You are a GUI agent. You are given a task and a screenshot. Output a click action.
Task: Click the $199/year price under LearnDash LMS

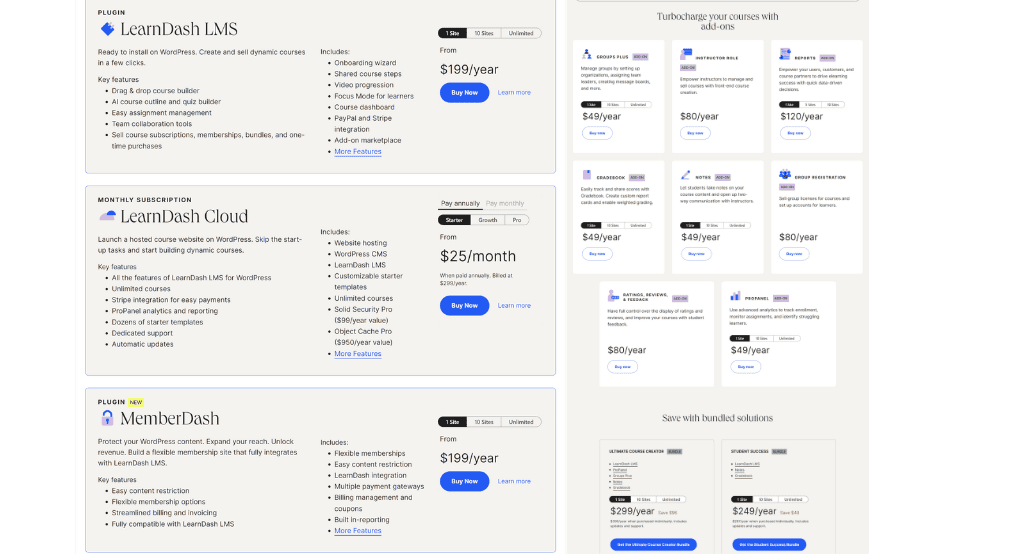[469, 70]
